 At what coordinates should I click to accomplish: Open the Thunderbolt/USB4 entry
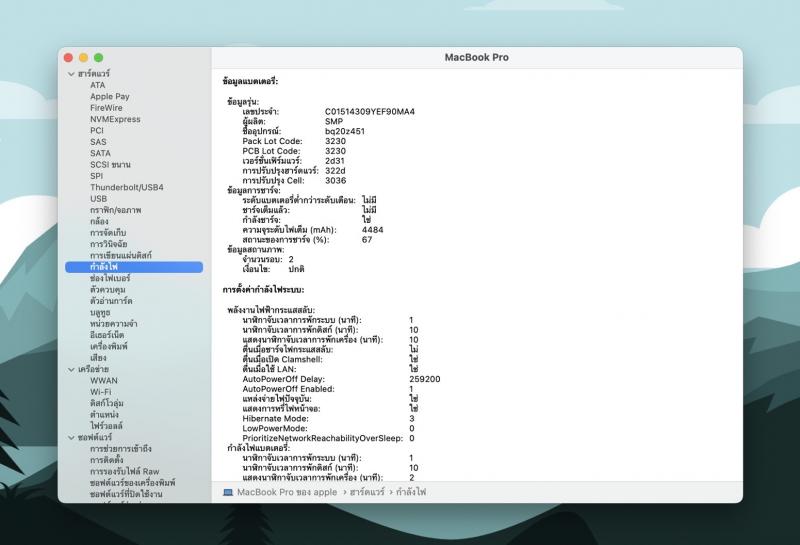[127, 187]
